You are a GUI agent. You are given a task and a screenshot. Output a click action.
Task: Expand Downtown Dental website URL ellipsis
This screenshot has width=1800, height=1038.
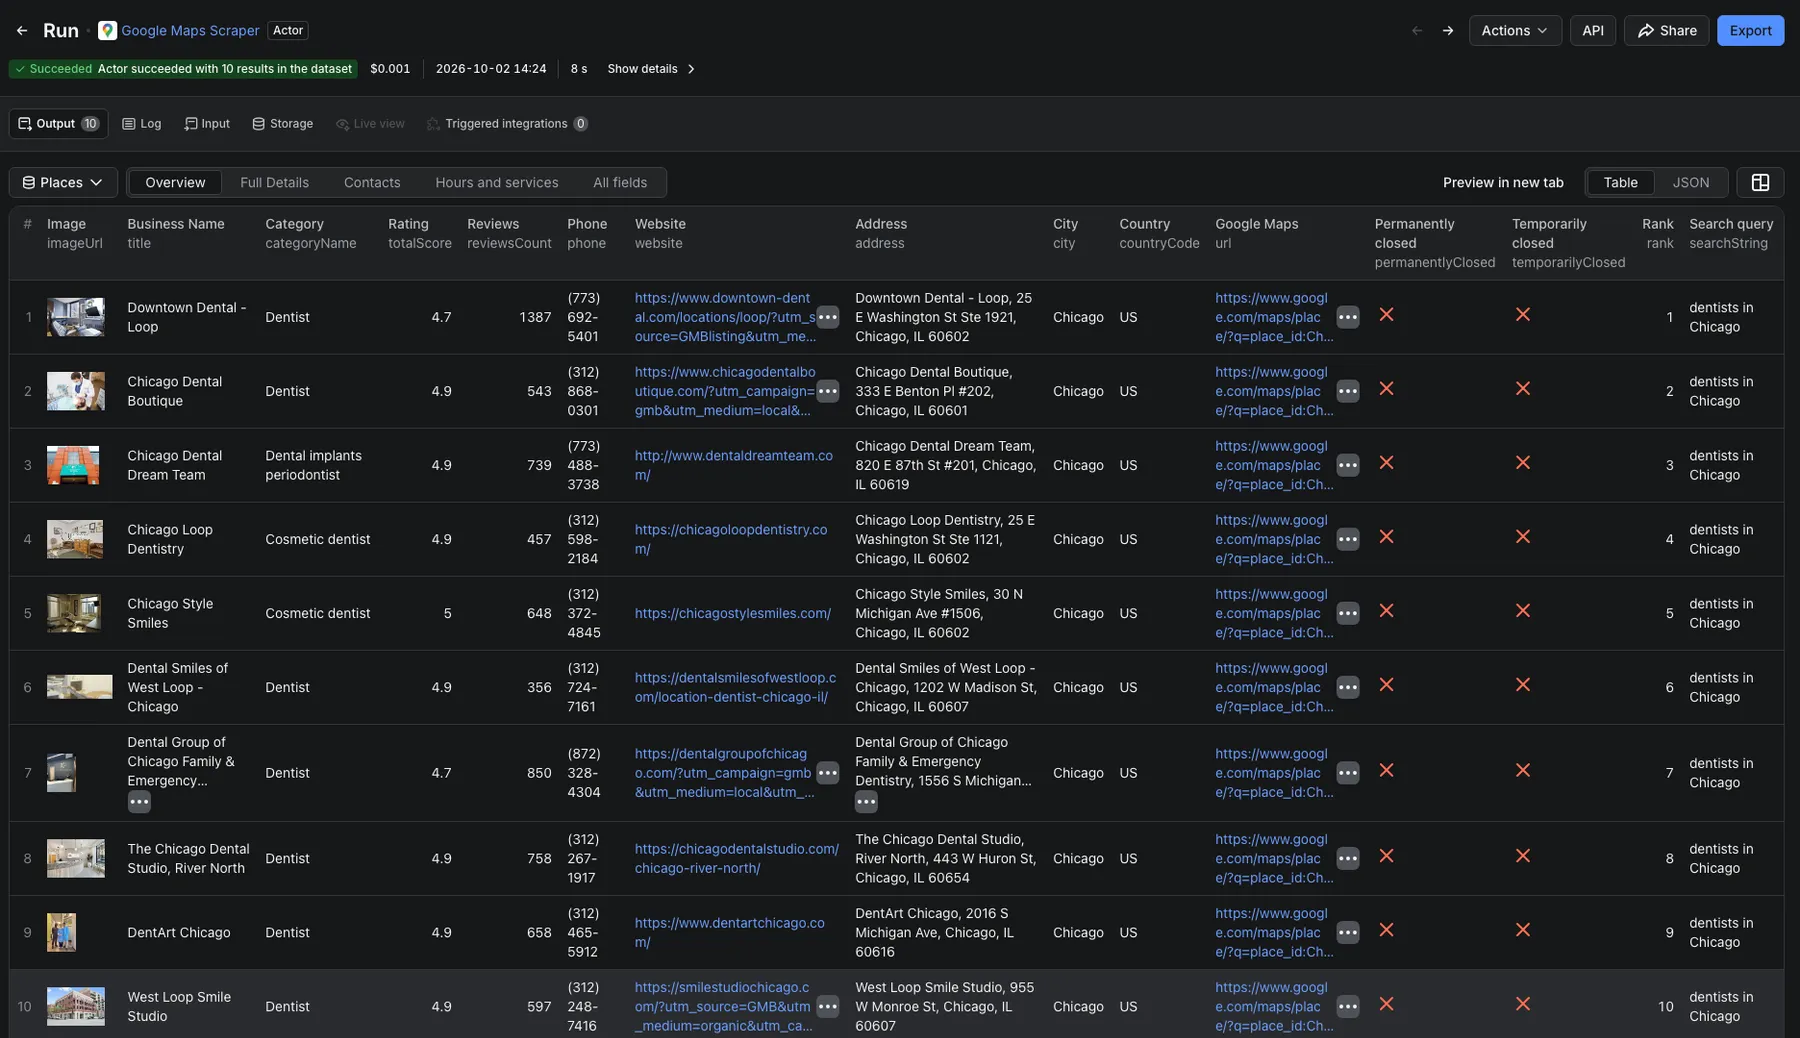coord(828,317)
